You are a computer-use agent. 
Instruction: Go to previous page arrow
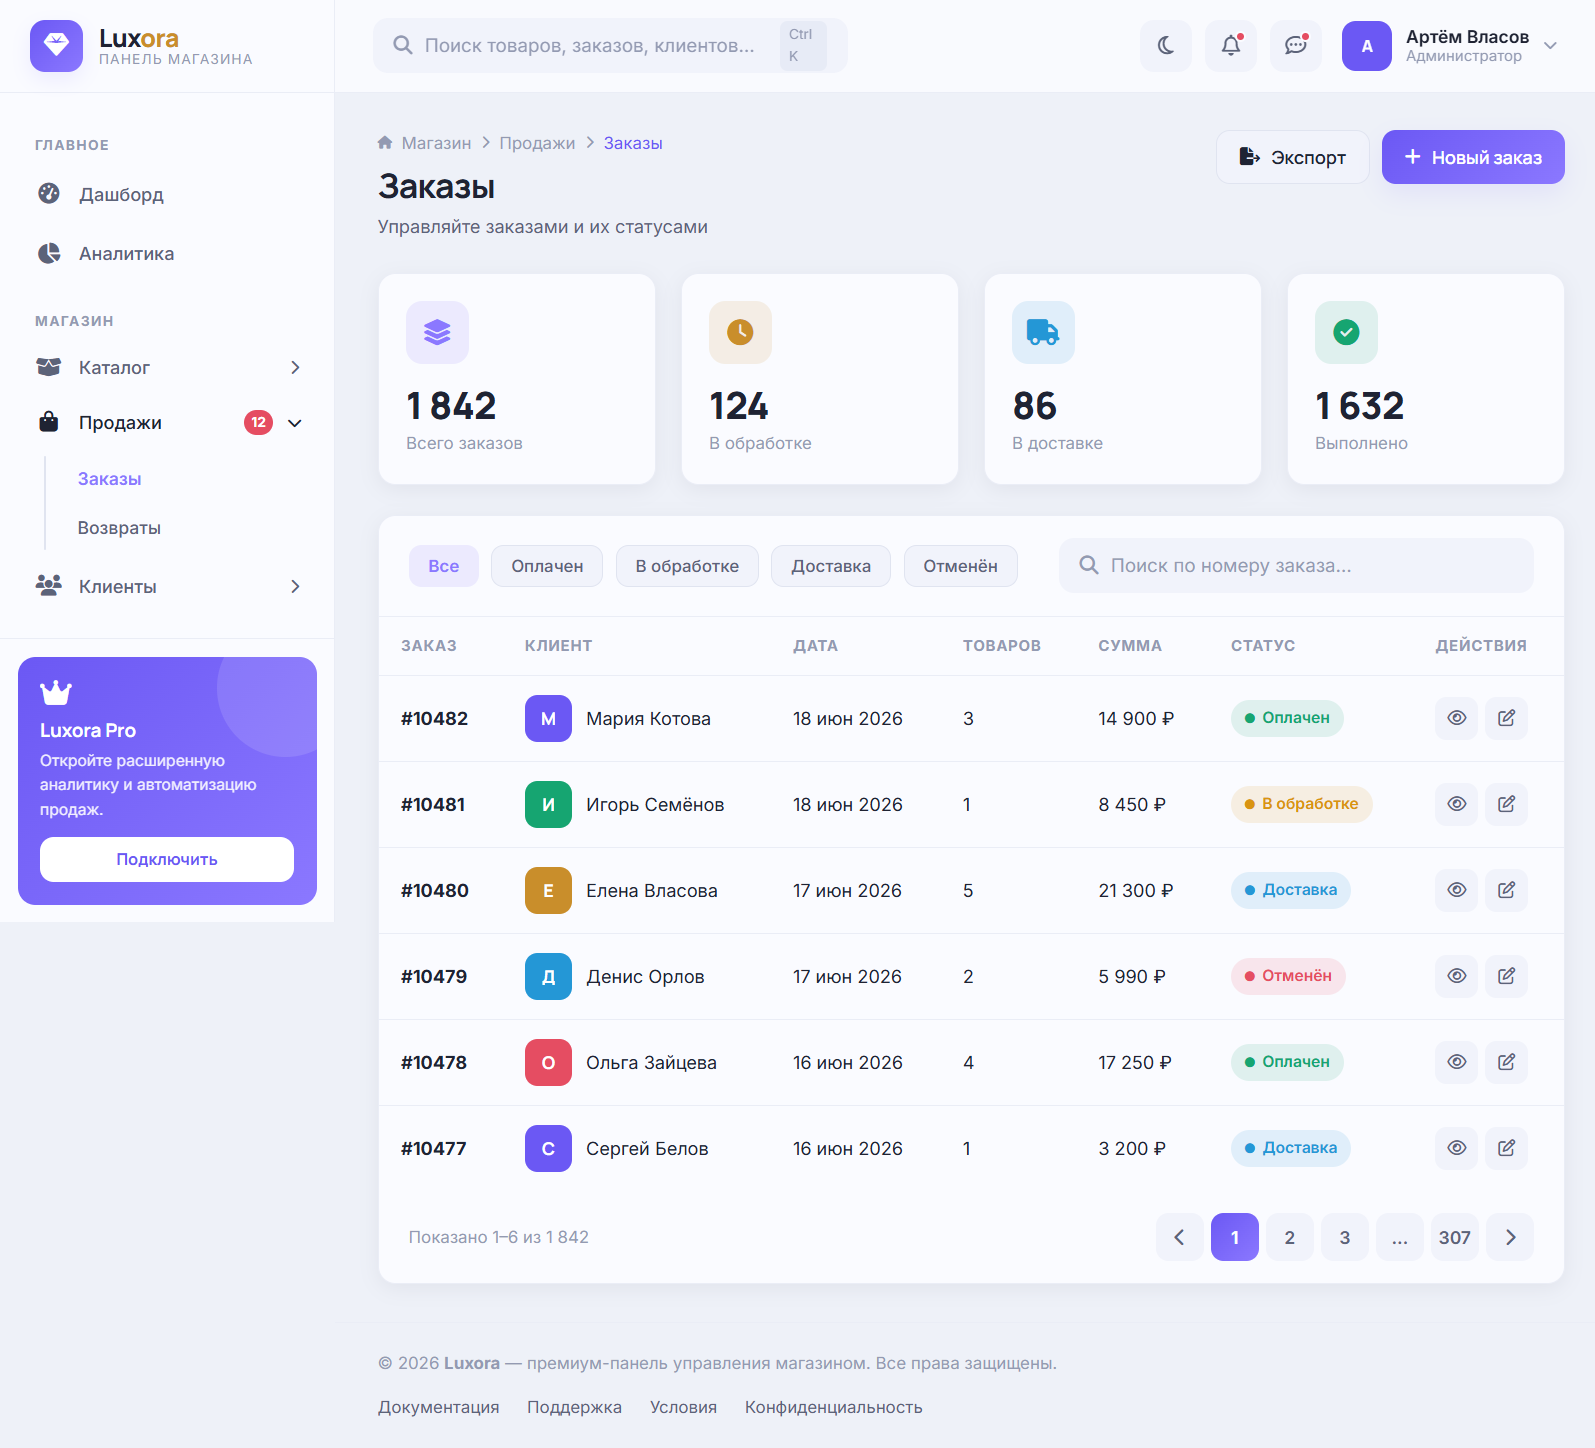pyautogui.click(x=1180, y=1237)
